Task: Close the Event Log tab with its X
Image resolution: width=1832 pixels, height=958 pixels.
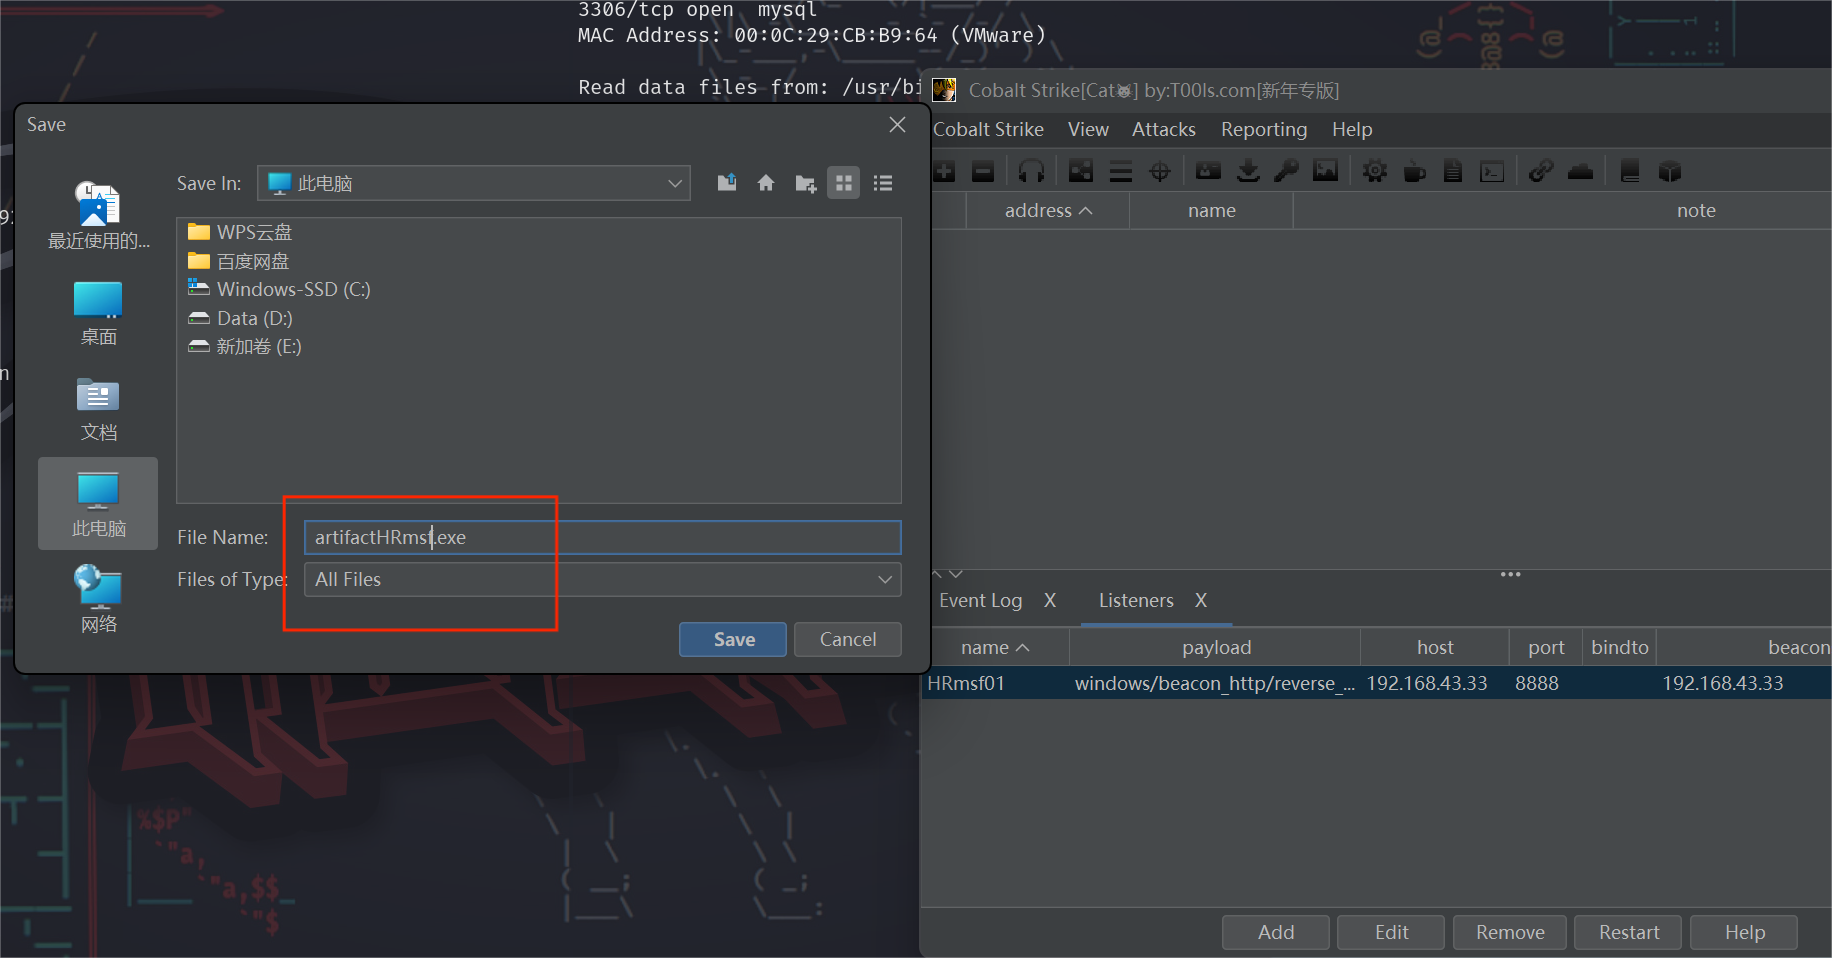Action: [x=1050, y=601]
